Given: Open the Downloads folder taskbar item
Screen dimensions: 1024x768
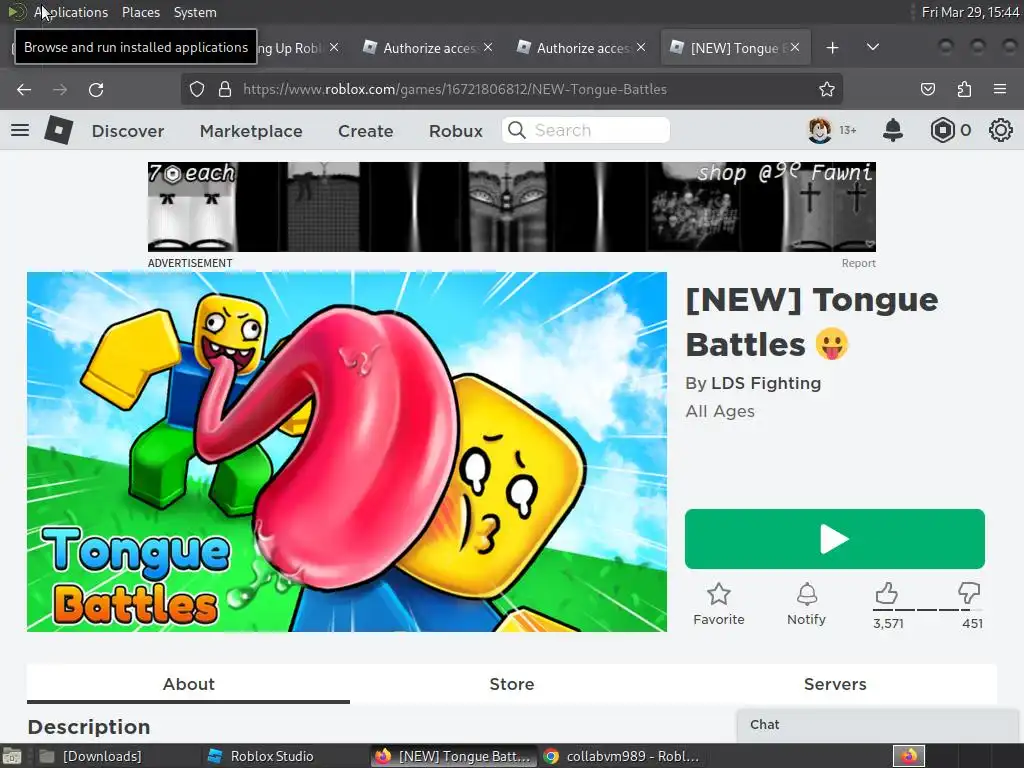Looking at the screenshot, I should 90,756.
